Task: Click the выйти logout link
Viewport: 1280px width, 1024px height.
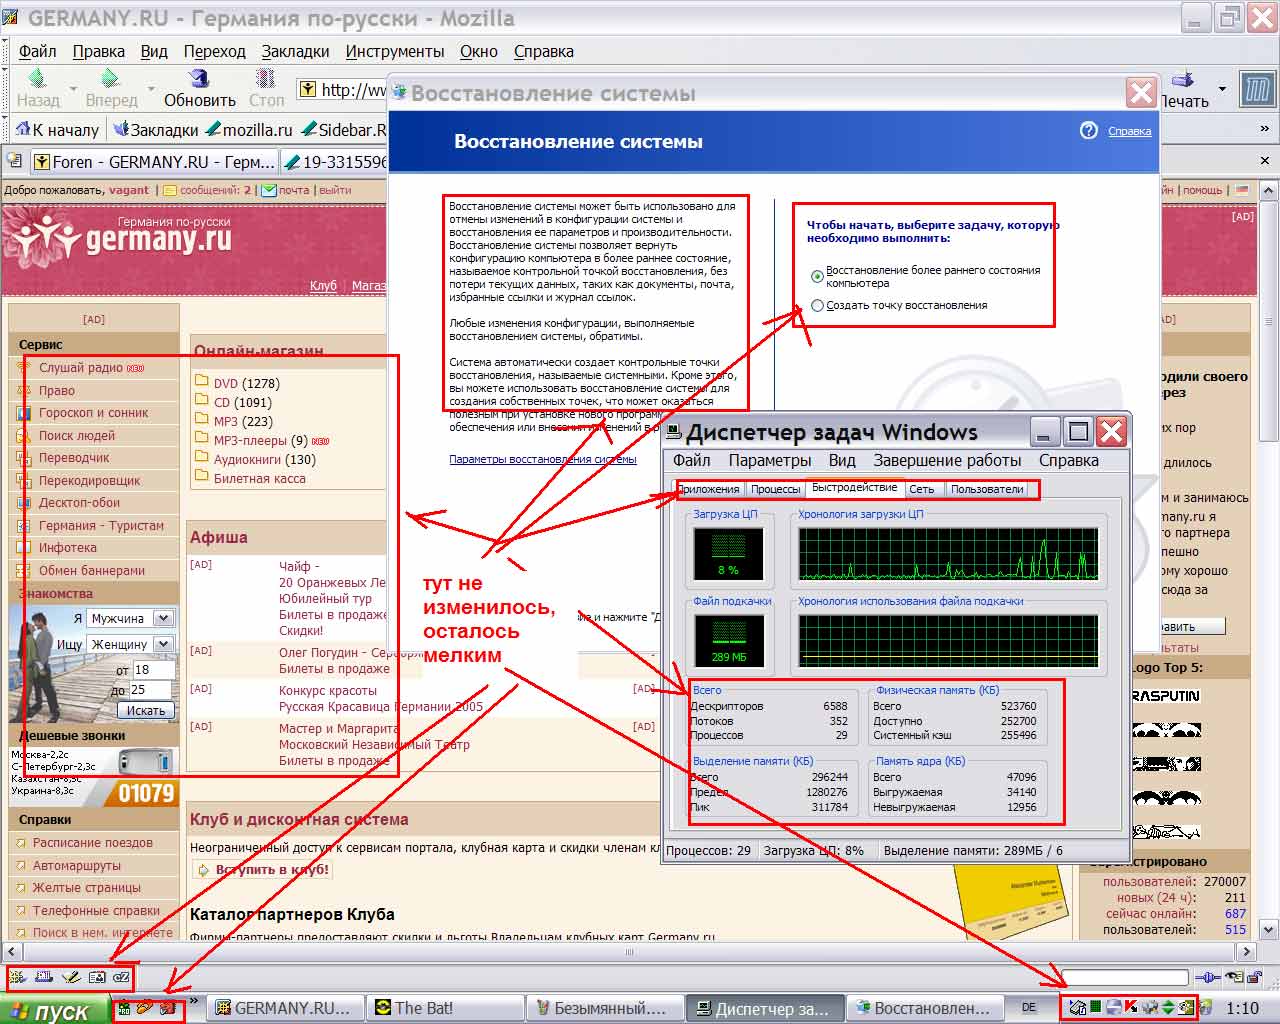Action: coord(335,190)
